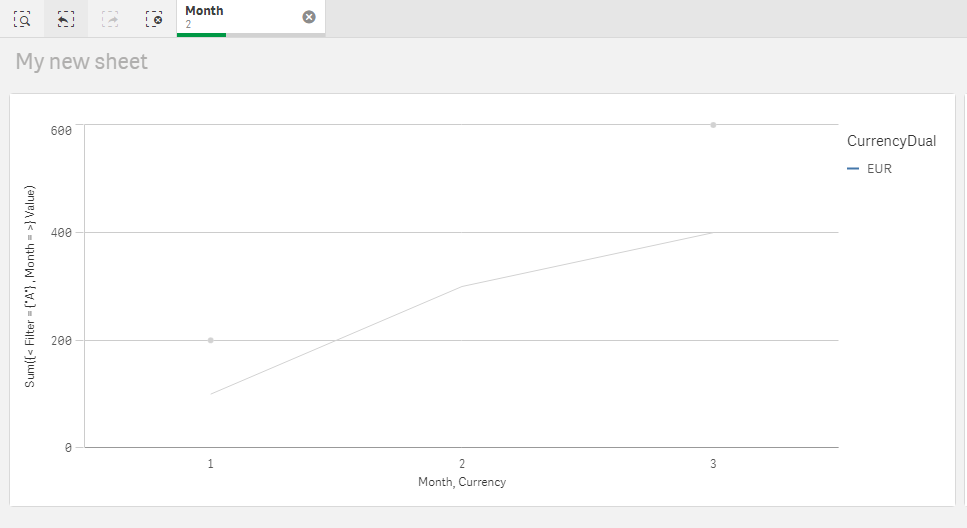Click y-axis value 600
967x528 pixels.
pos(61,130)
